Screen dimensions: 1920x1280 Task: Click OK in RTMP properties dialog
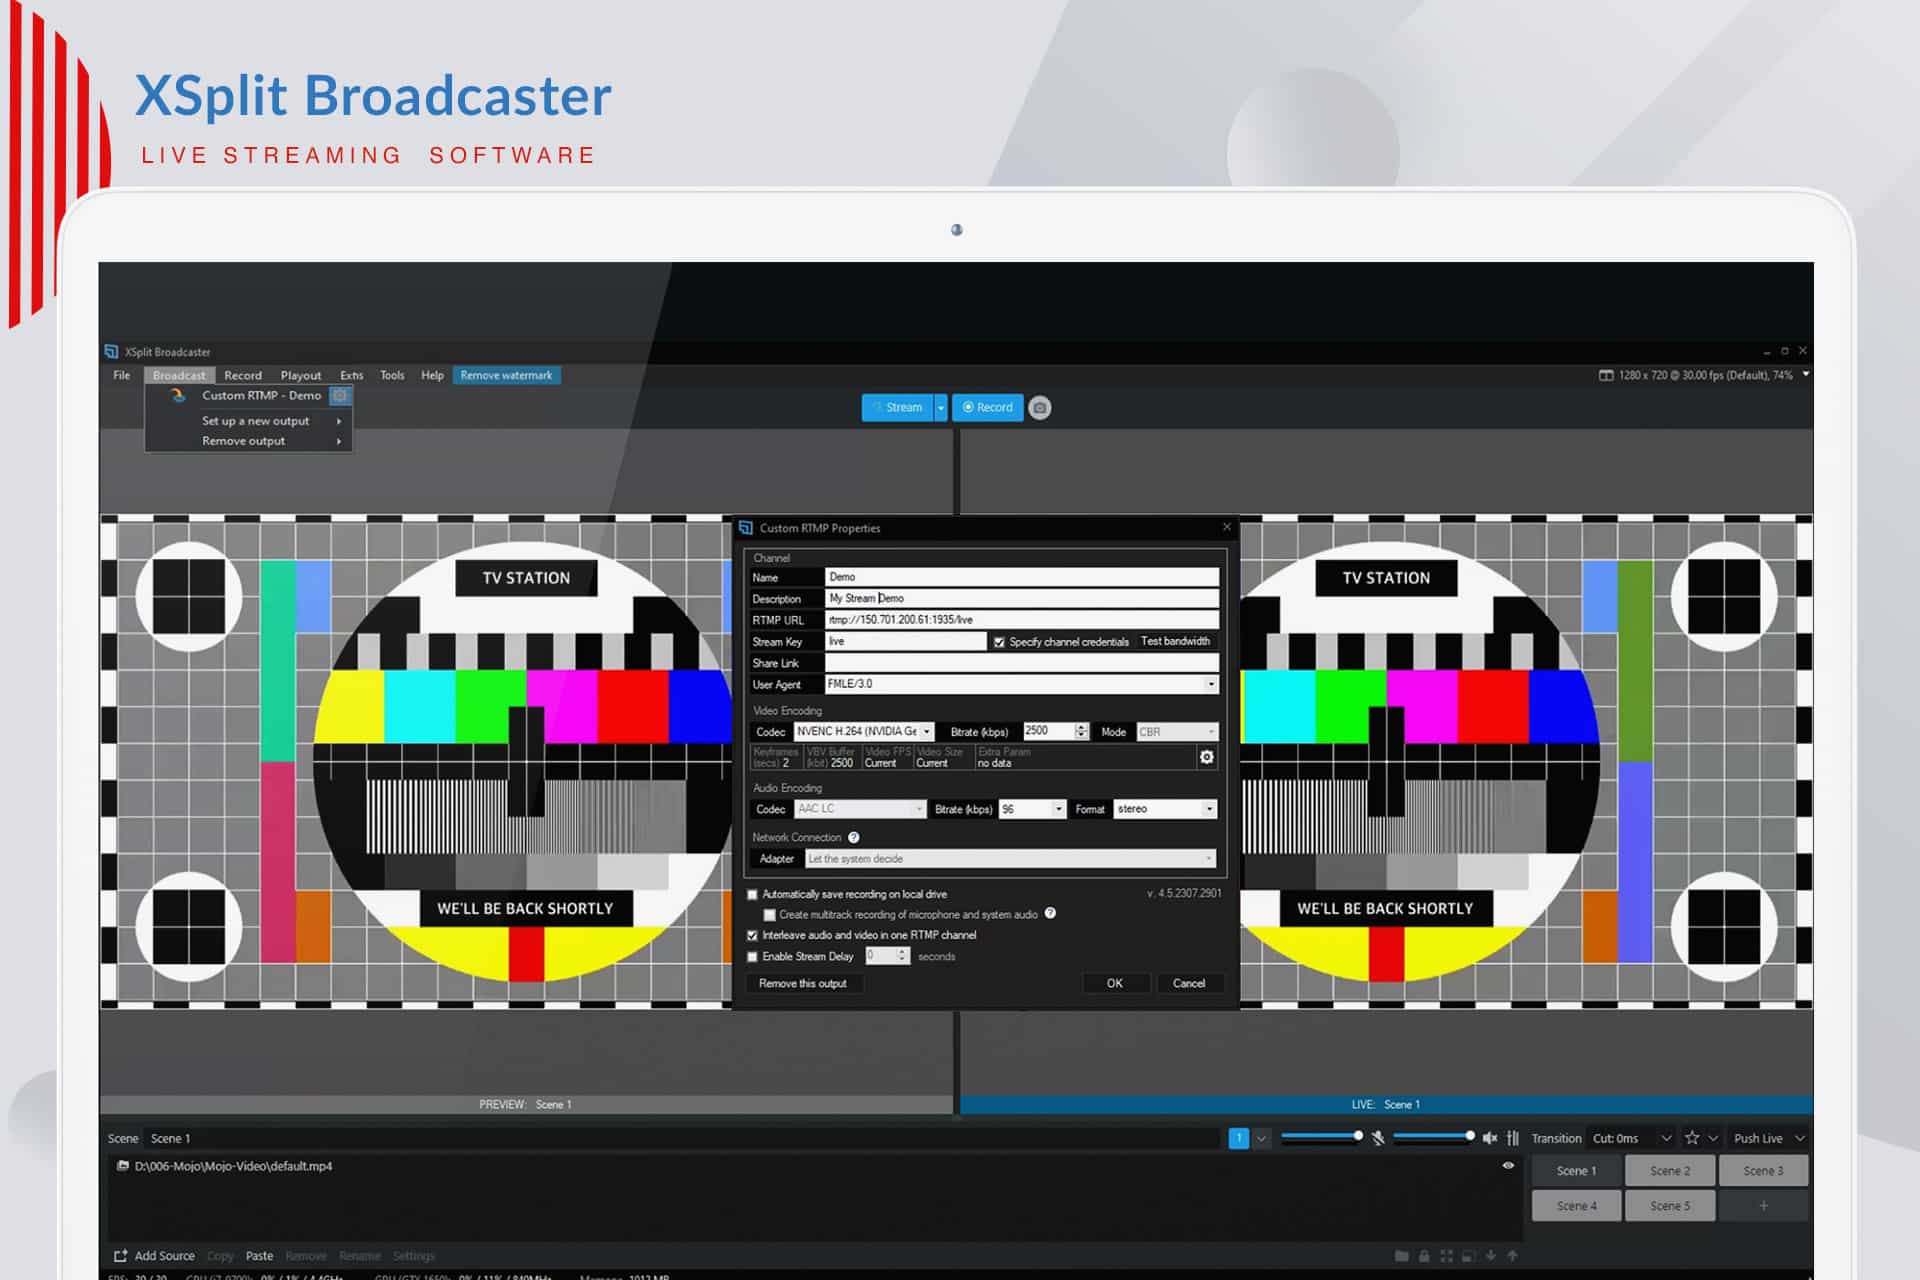tap(1115, 983)
